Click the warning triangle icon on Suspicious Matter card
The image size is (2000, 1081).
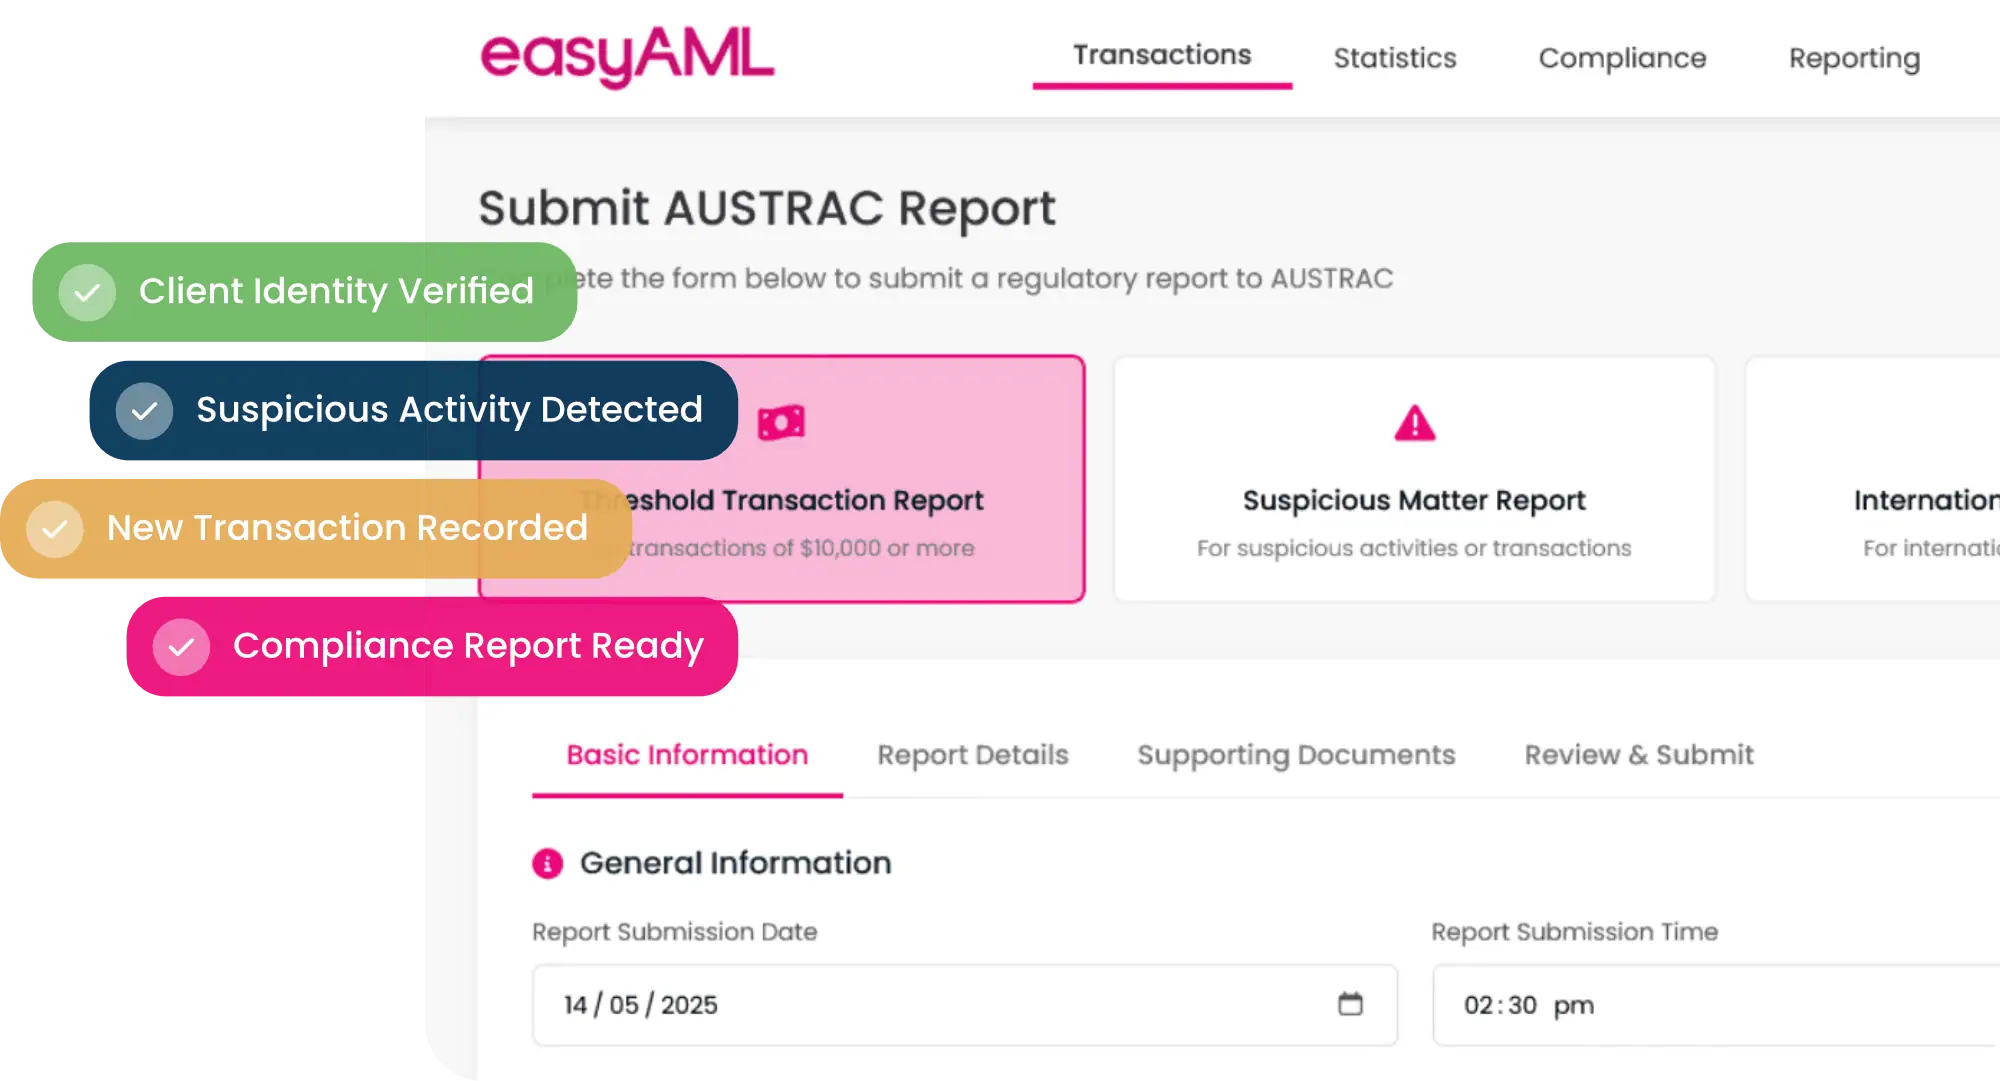click(x=1414, y=424)
